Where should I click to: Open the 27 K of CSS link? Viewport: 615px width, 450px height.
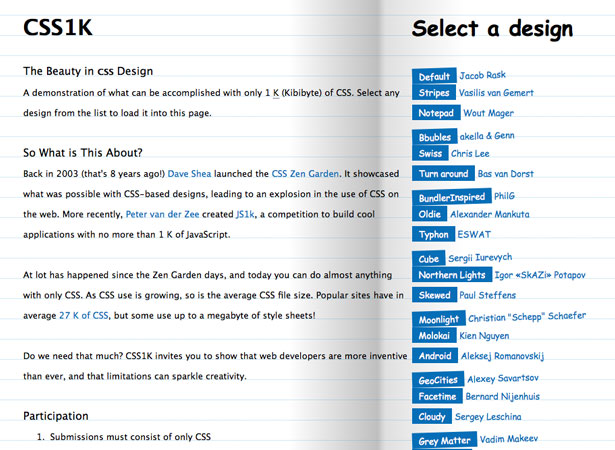[x=84, y=315]
